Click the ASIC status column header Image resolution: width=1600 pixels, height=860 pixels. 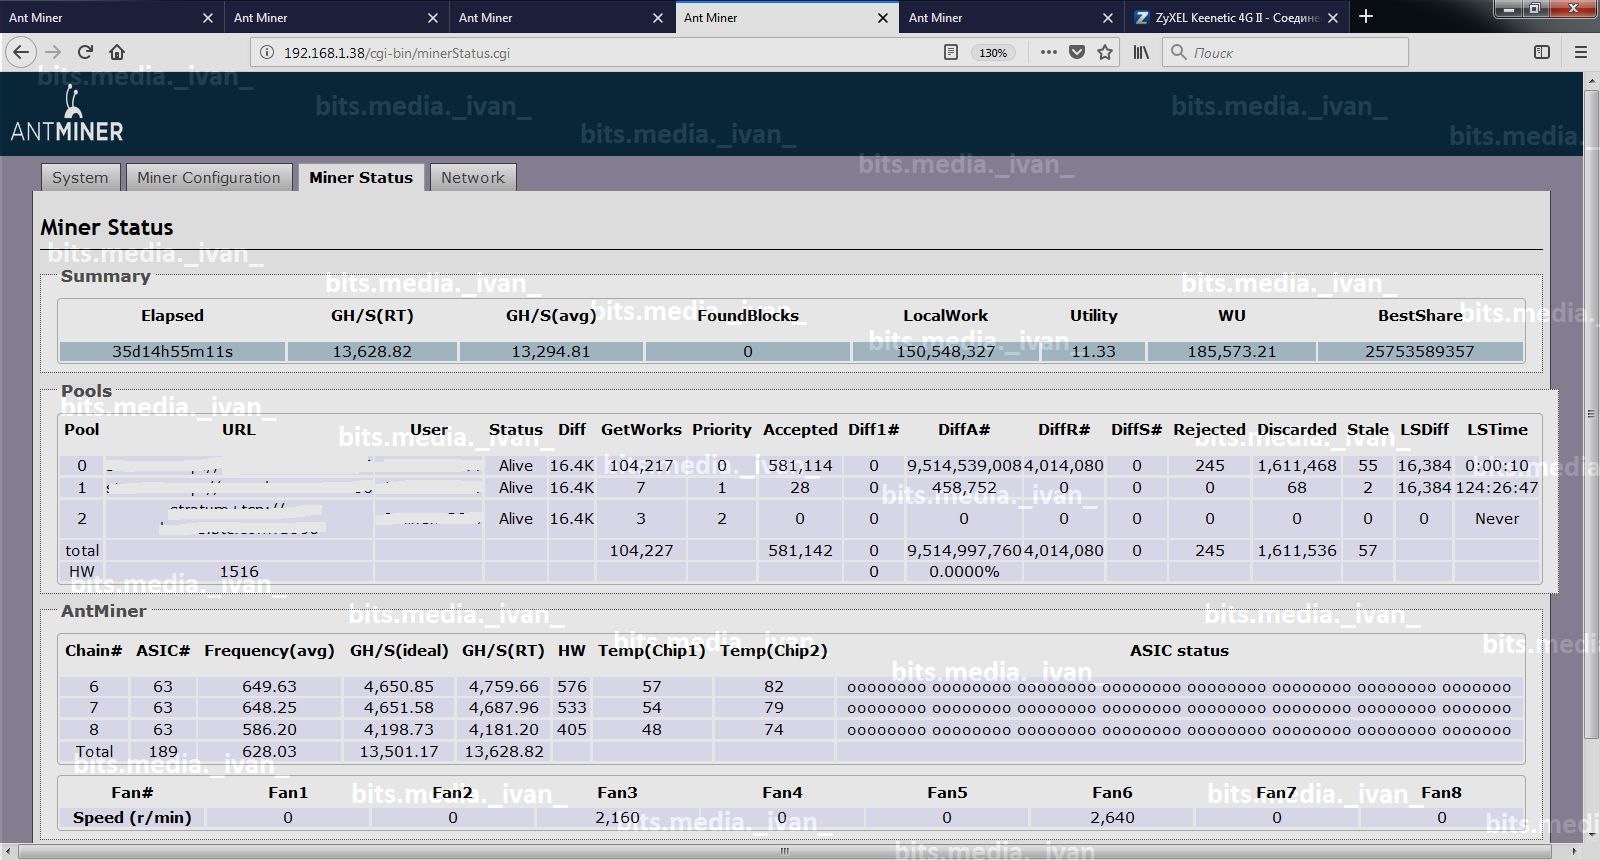(x=1179, y=650)
